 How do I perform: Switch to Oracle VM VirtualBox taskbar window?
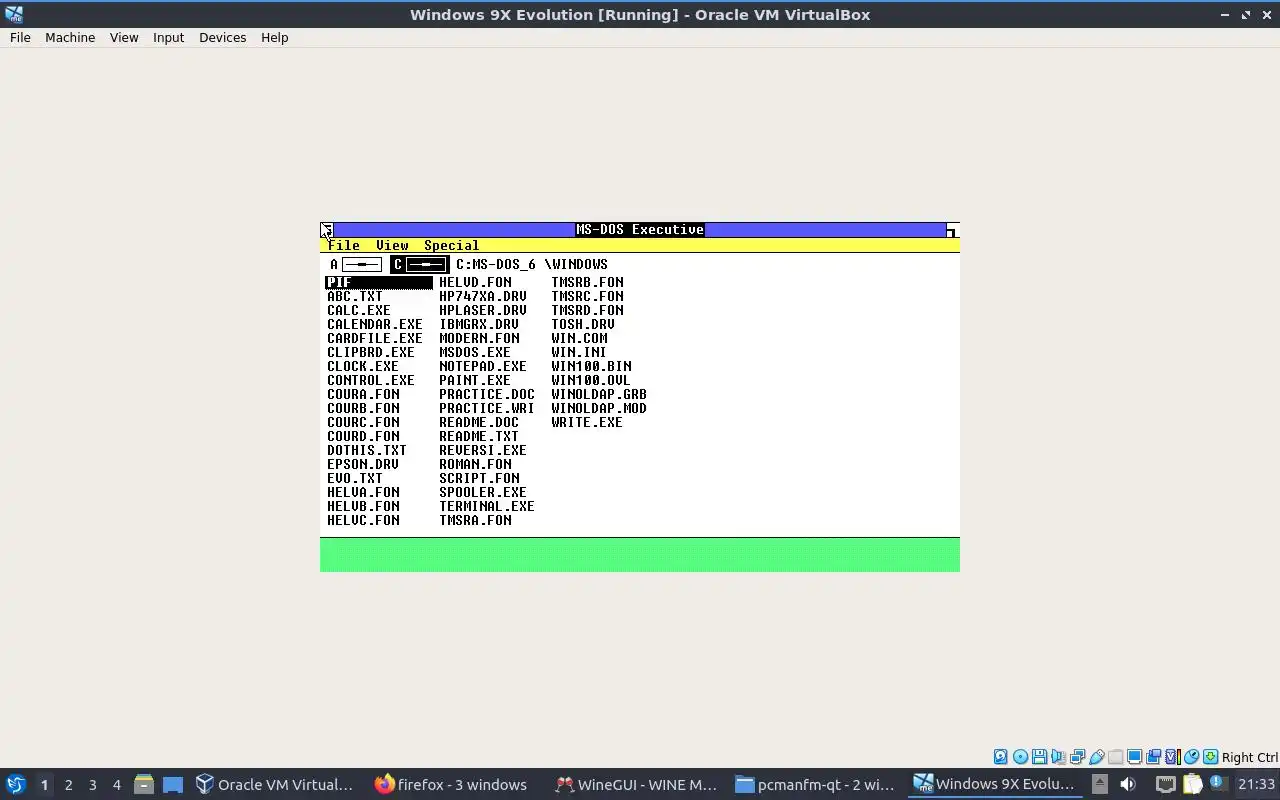tap(275, 784)
